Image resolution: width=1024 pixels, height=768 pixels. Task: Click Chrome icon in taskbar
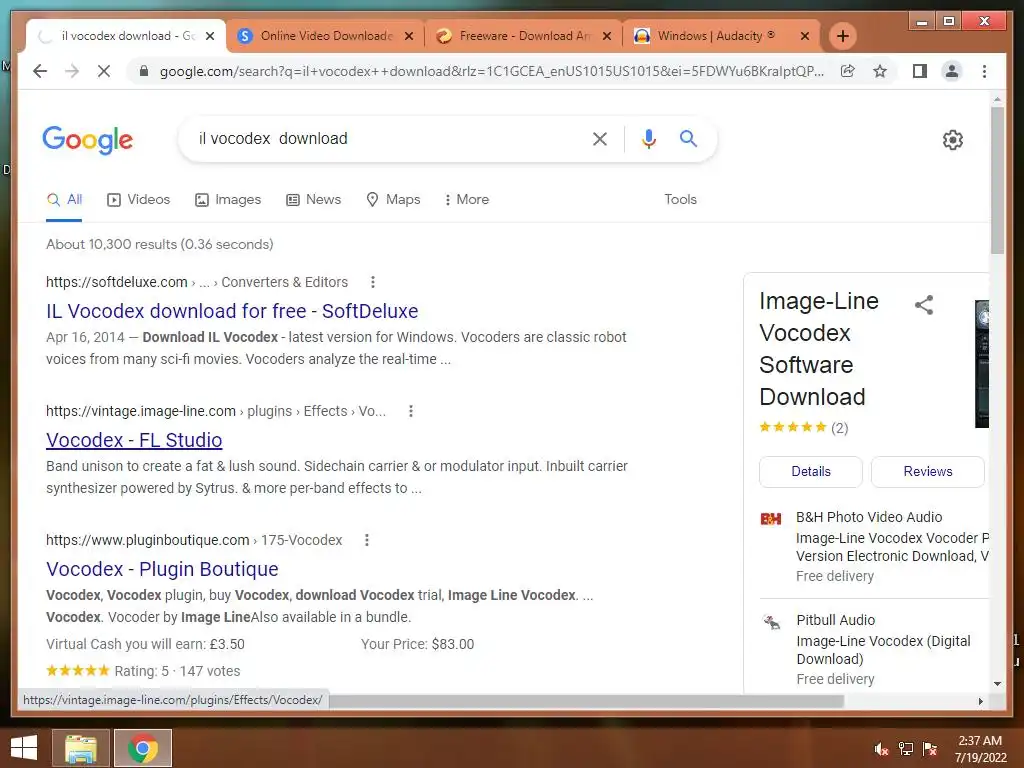tap(143, 748)
